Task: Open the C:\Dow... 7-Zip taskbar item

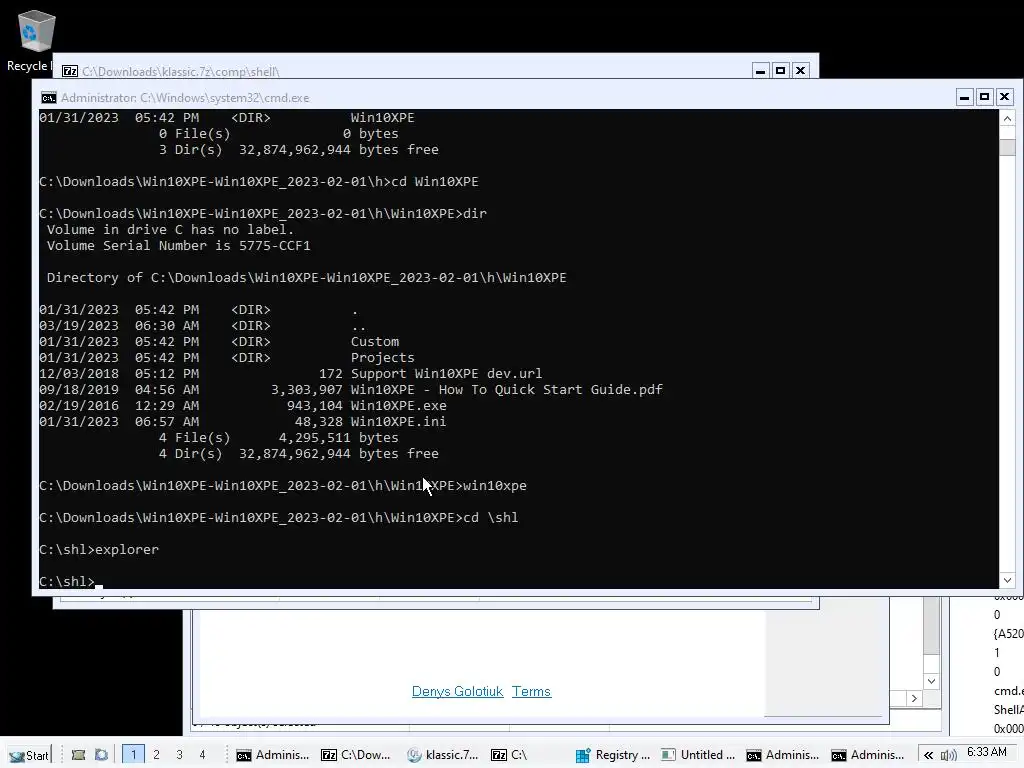Action: (357, 755)
